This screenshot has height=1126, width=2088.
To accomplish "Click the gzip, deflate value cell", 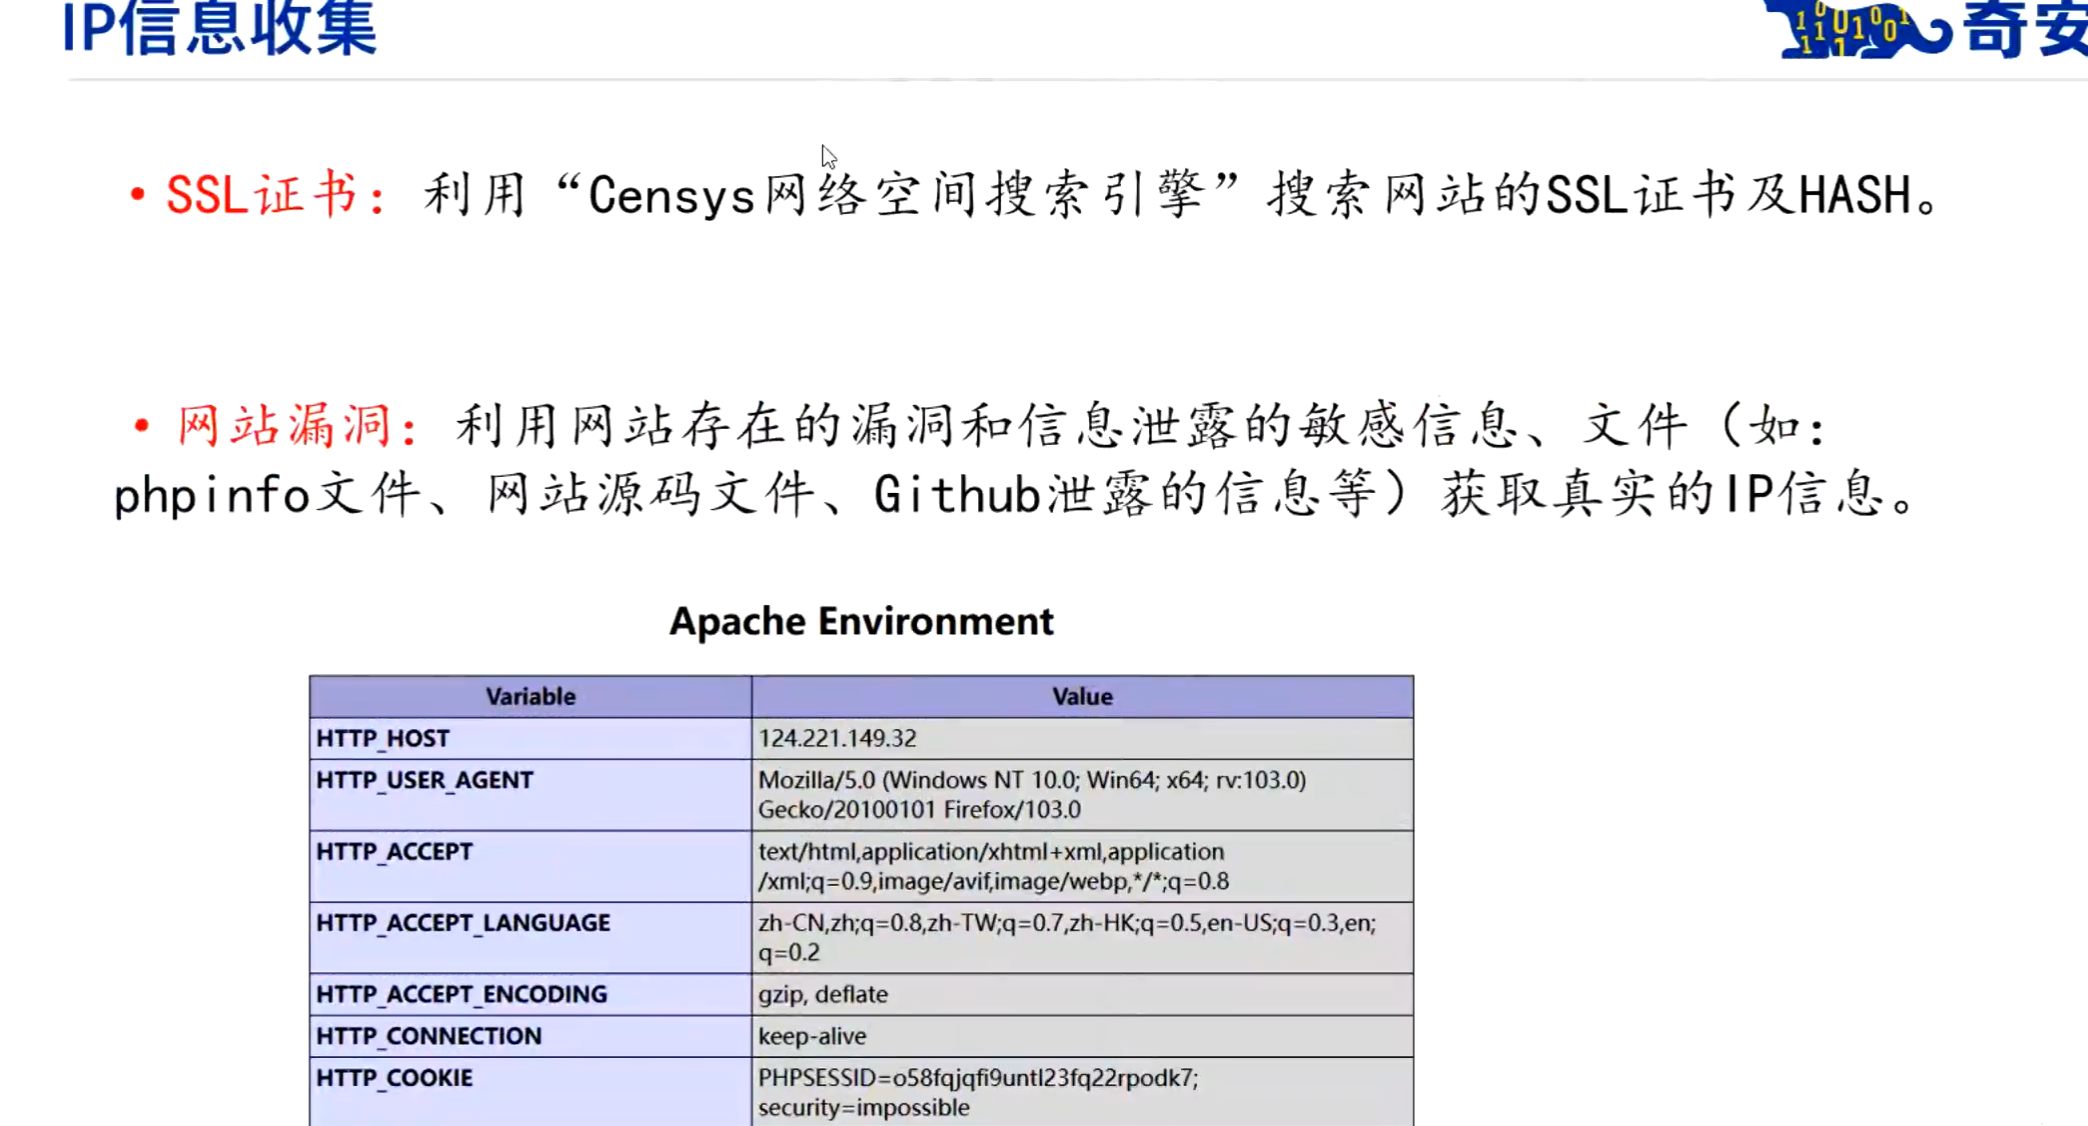I will click(x=823, y=994).
